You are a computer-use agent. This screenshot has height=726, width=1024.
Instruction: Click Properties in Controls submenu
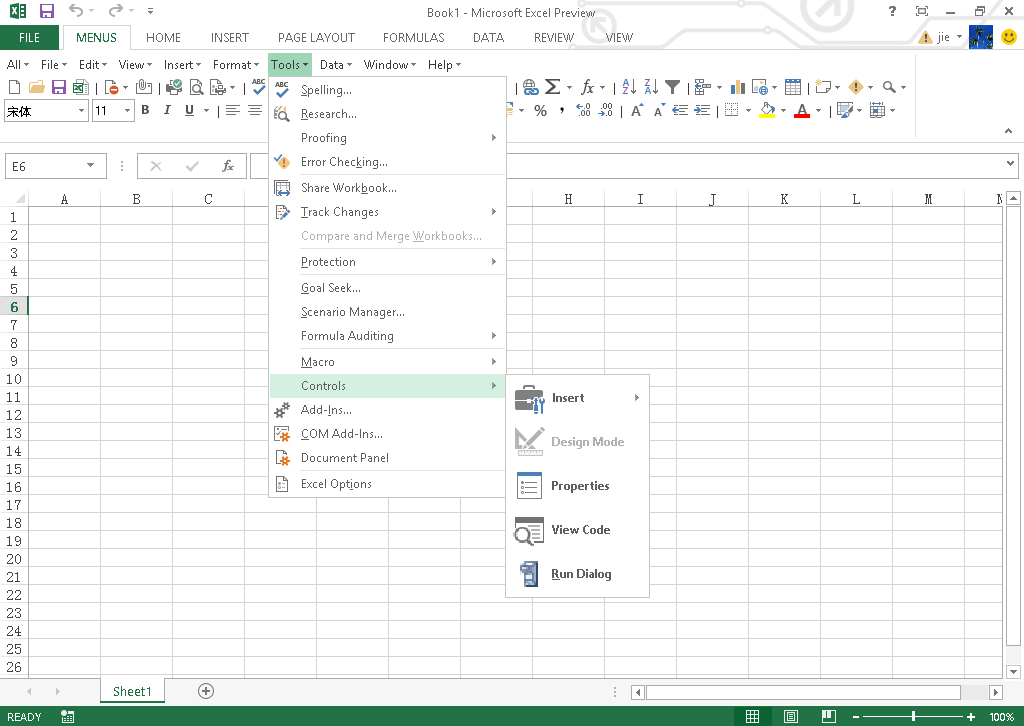(x=577, y=486)
